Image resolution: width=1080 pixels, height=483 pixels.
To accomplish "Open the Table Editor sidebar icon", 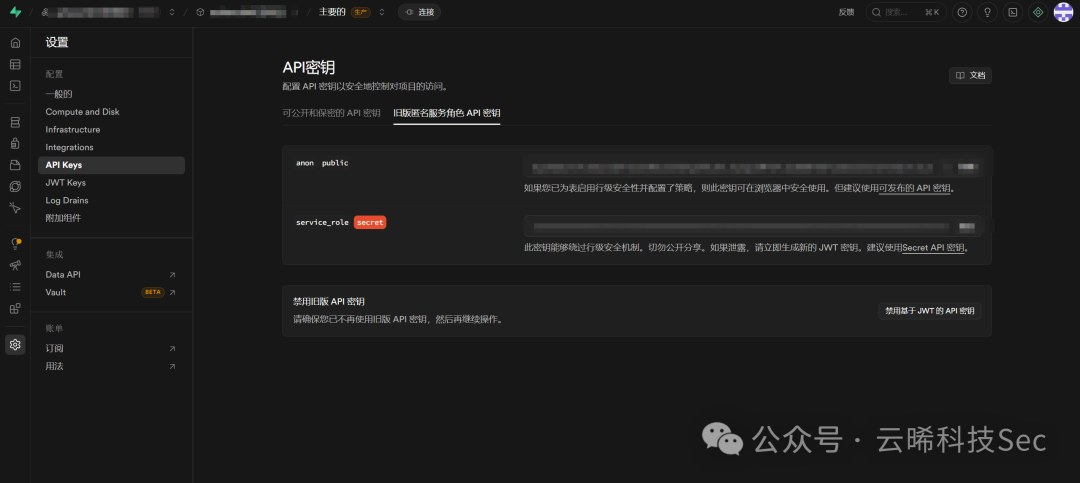I will pos(15,65).
